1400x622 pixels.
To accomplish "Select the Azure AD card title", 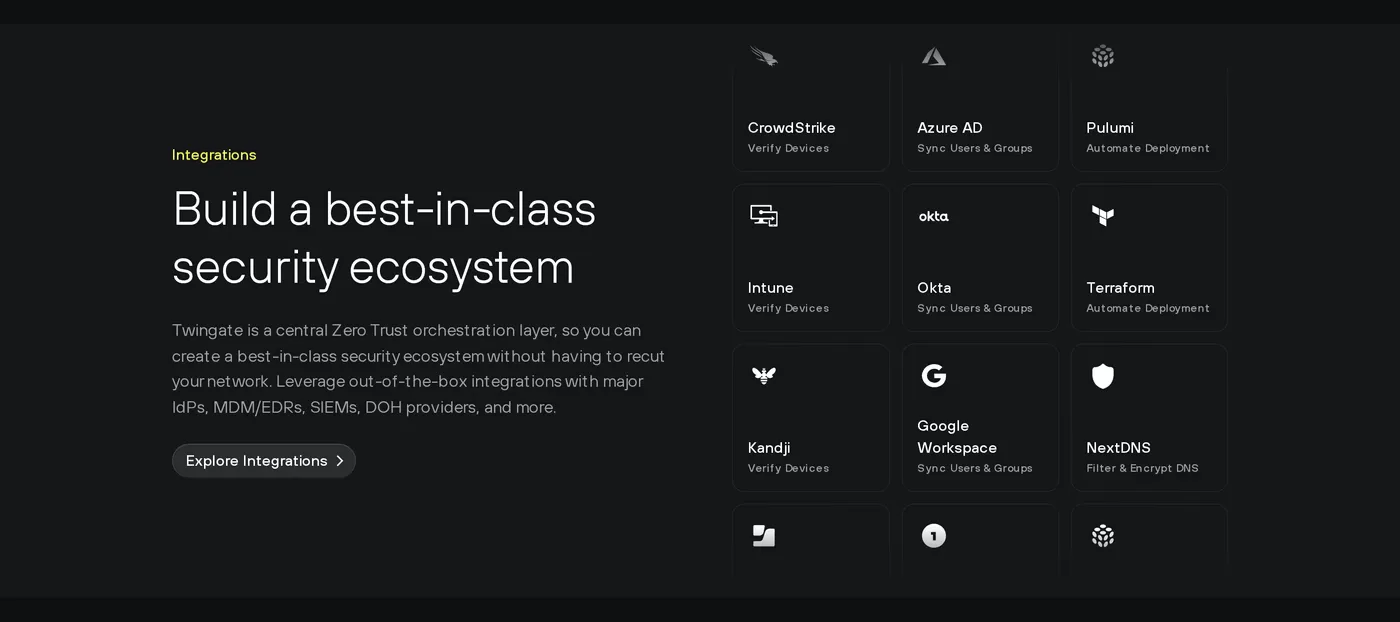I will [x=950, y=128].
